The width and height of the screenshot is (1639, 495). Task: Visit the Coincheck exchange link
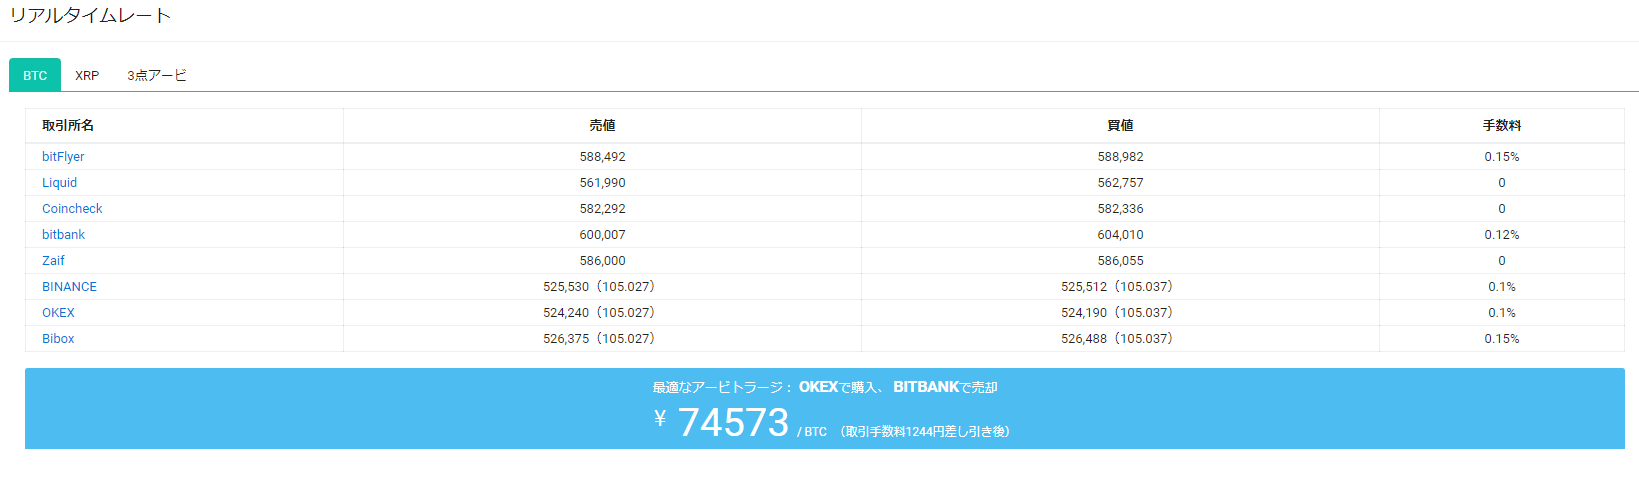pyautogui.click(x=72, y=209)
